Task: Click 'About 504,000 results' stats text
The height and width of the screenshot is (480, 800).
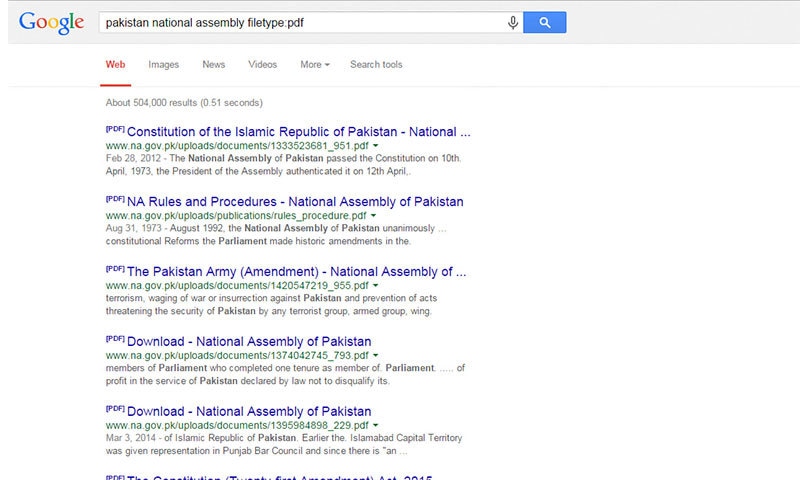Action: pos(184,103)
